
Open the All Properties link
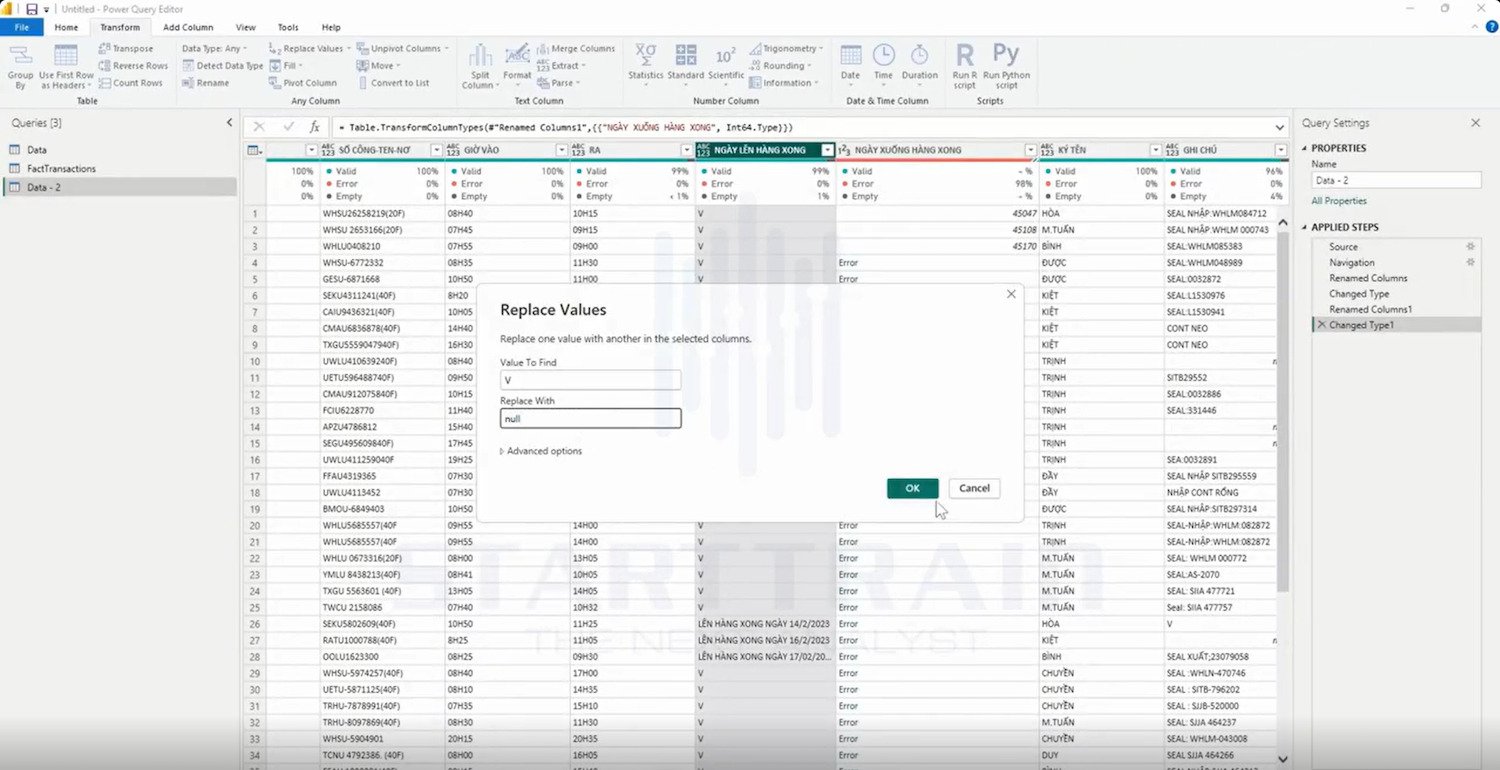pyautogui.click(x=1339, y=201)
